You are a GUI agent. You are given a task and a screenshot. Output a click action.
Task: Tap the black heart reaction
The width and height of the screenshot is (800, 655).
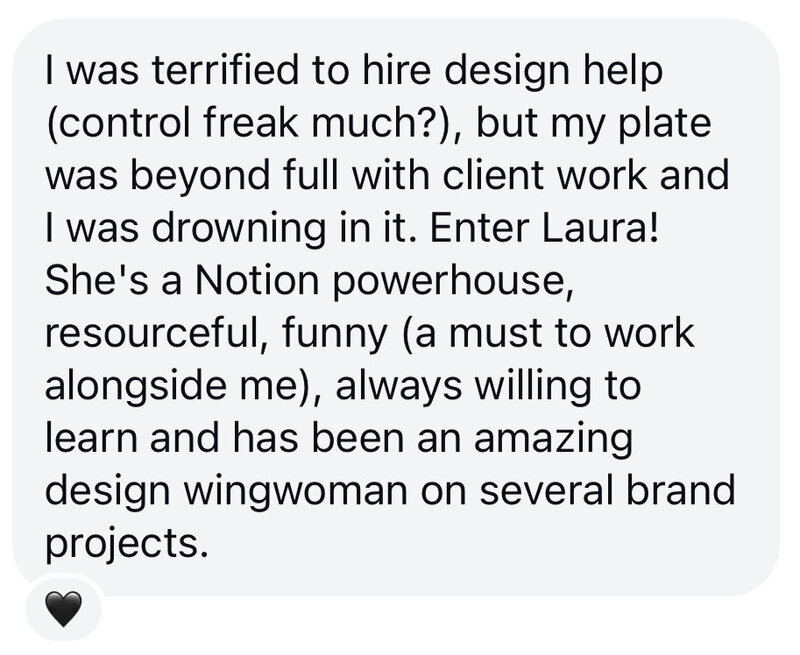pyautogui.click(x=63, y=609)
